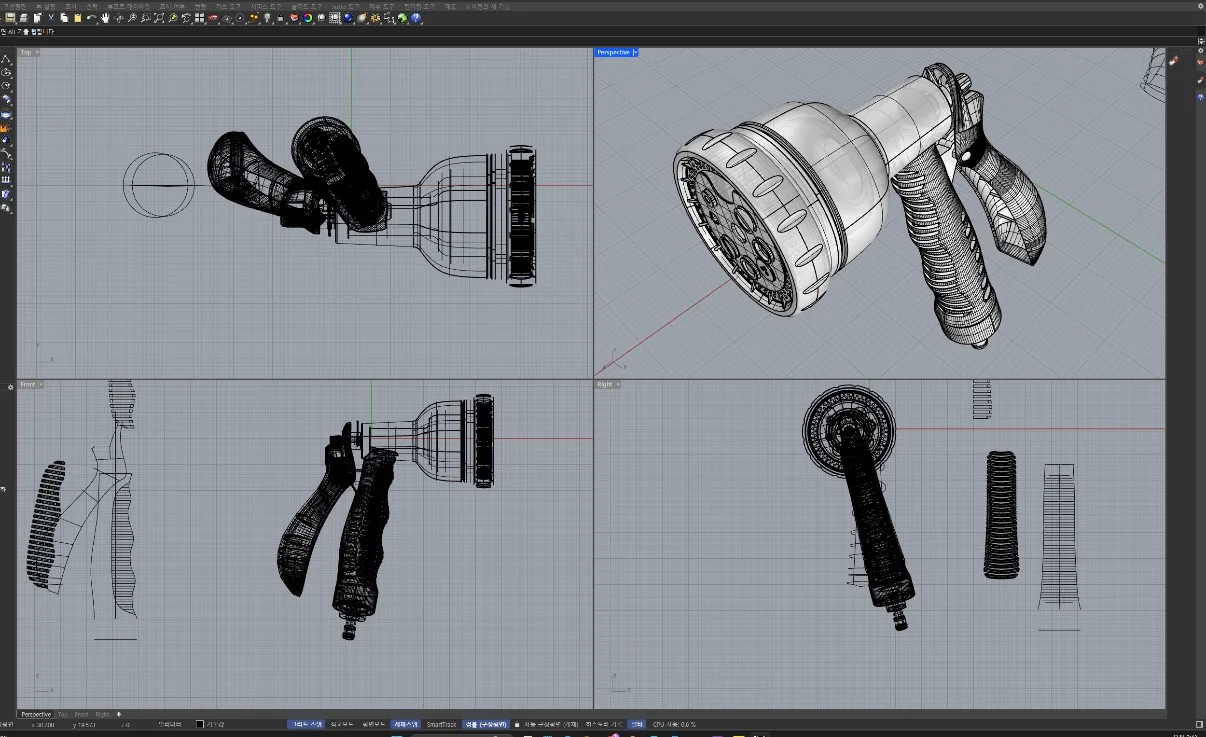Open the Perspective viewport title dropdown arrow
1206x737 pixels.
tap(636, 52)
